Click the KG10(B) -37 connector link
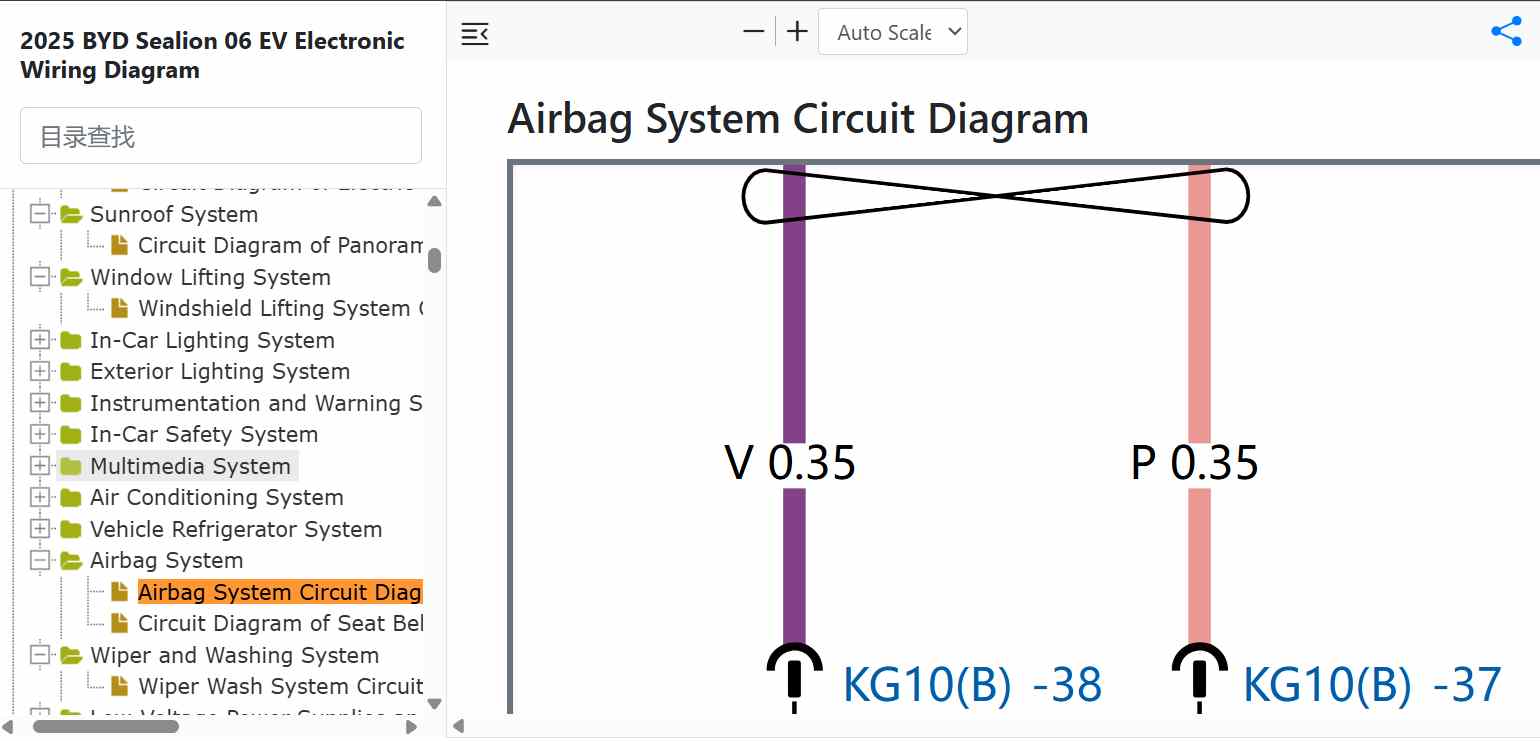The height and width of the screenshot is (741, 1540). click(x=1372, y=686)
